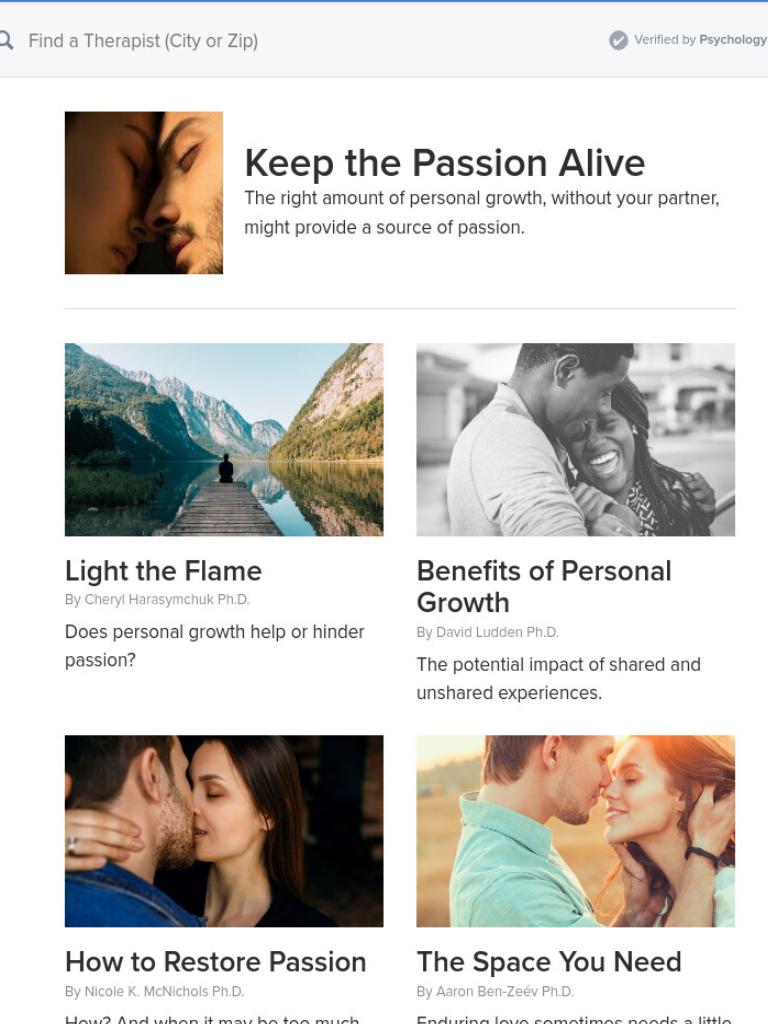
Task: Focus the Find a Therapist search field
Action: pyautogui.click(x=143, y=41)
